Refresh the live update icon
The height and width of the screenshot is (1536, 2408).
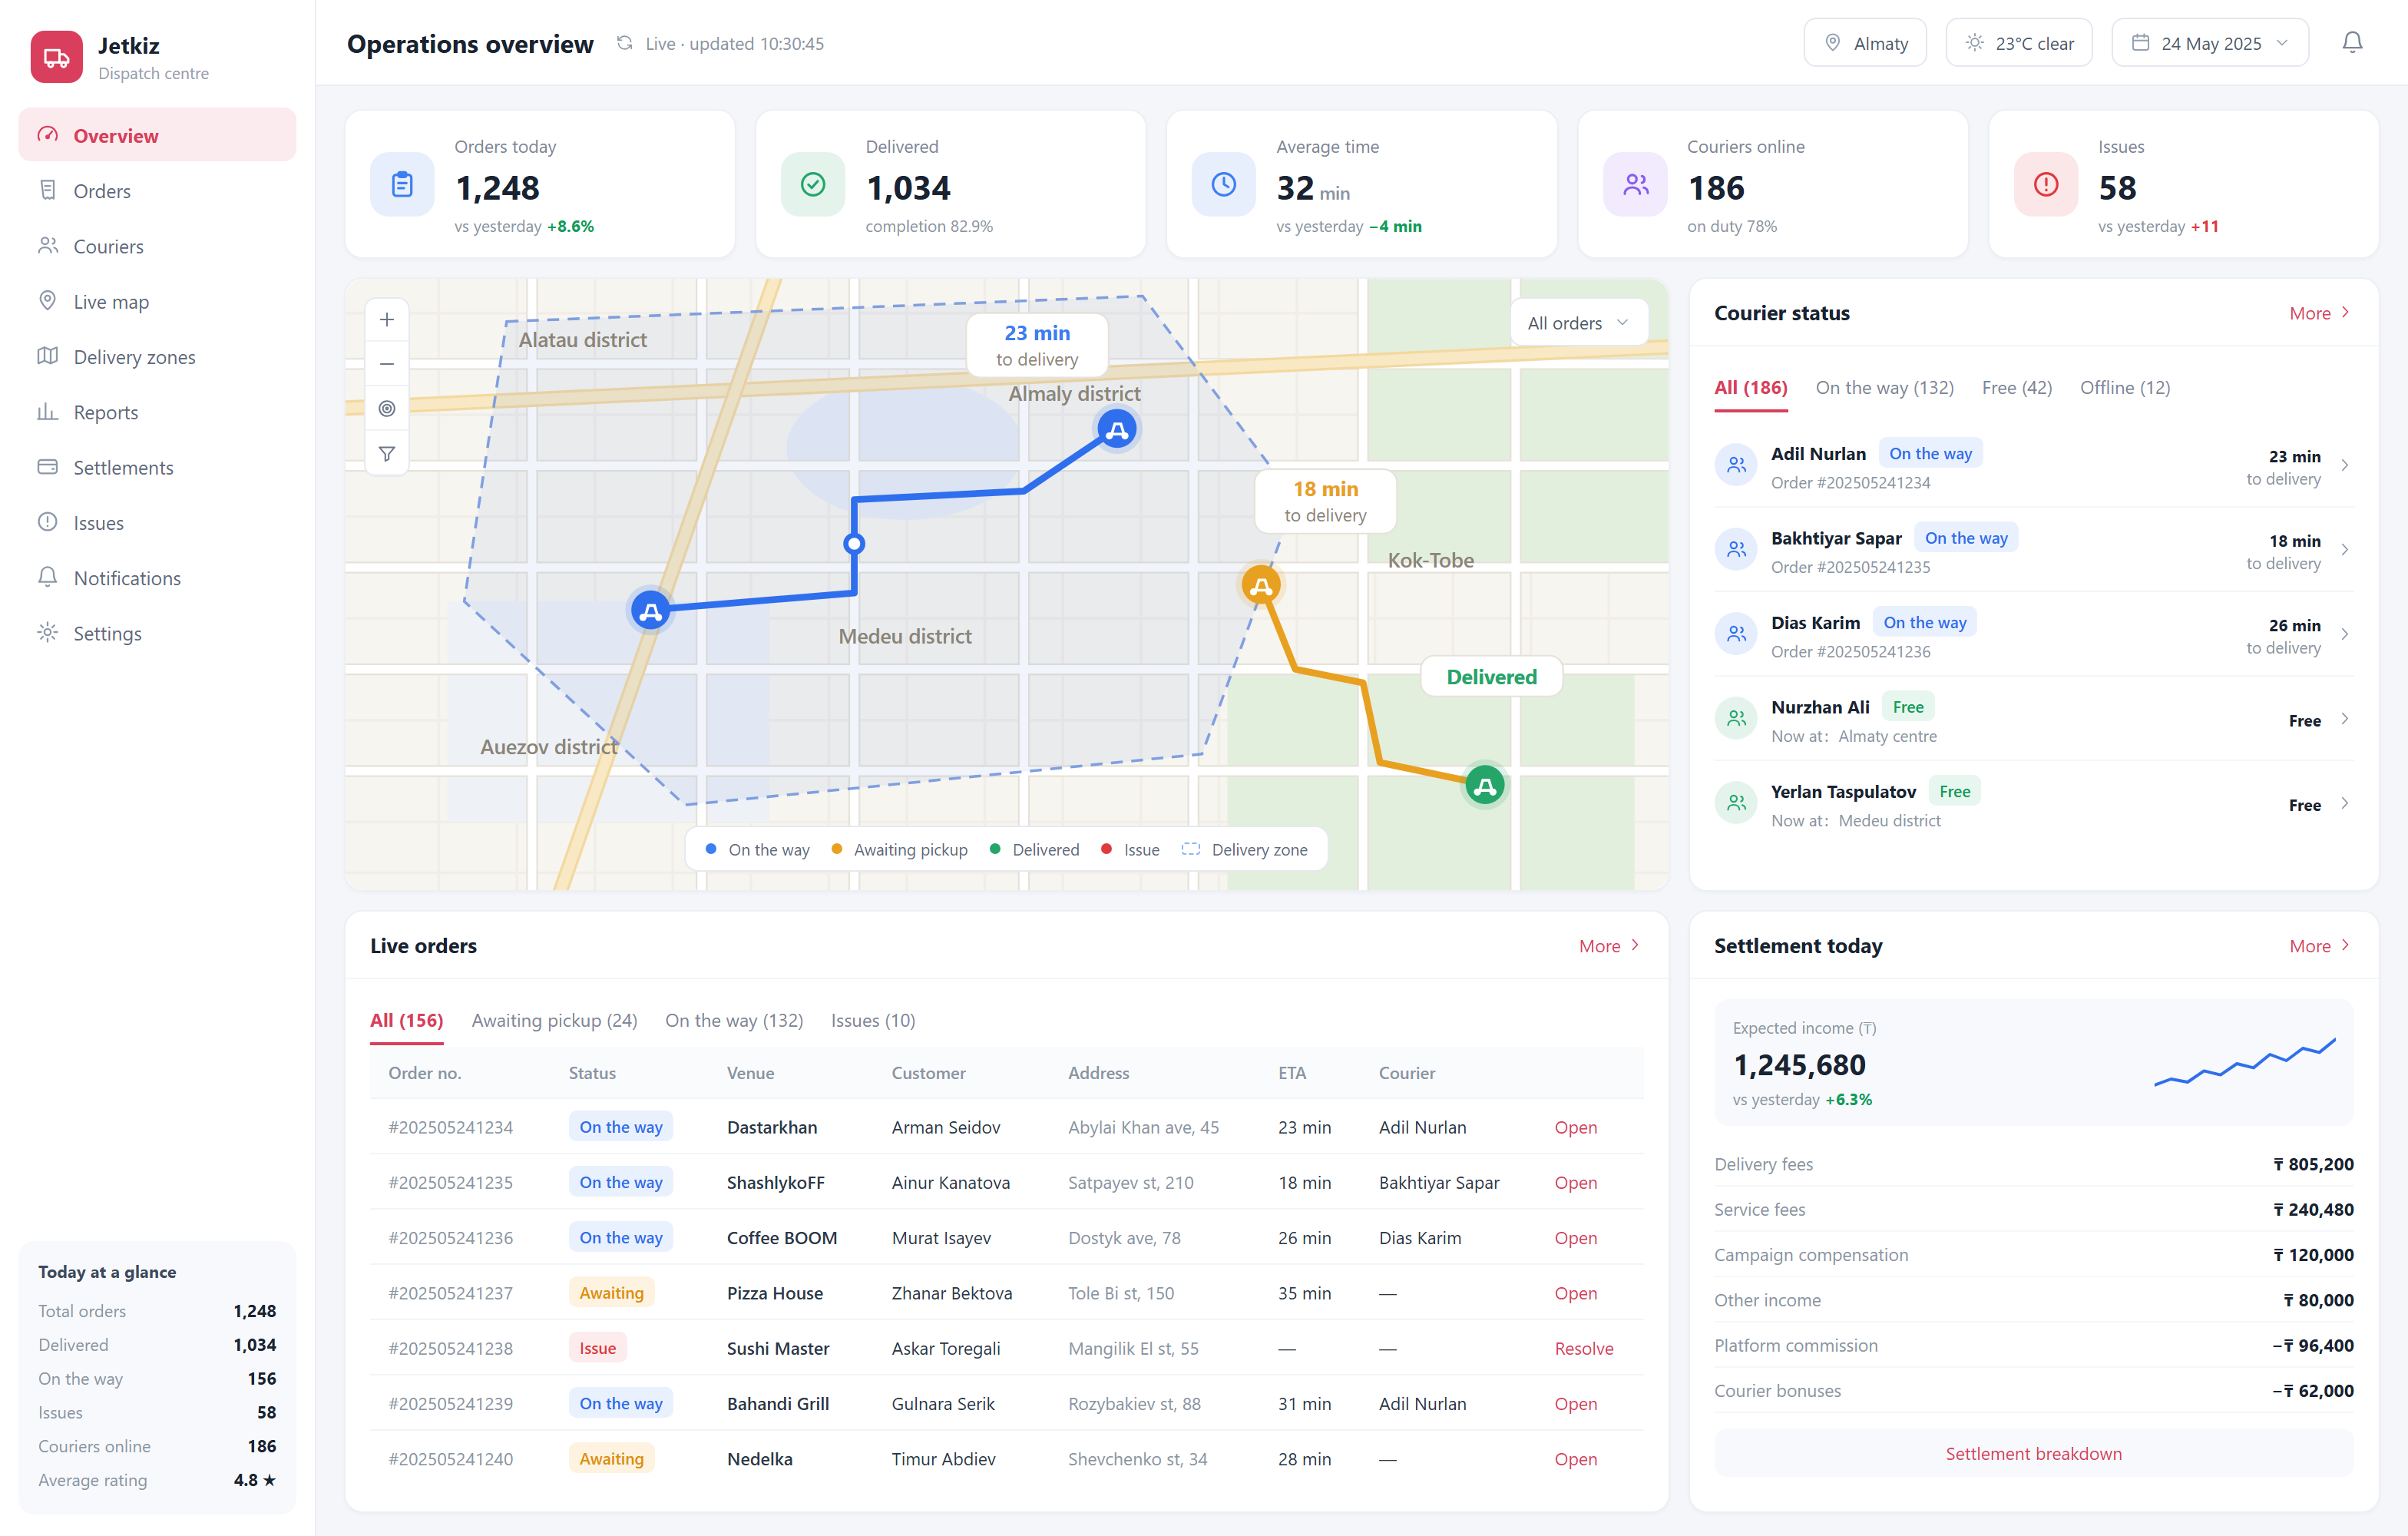coord(624,43)
